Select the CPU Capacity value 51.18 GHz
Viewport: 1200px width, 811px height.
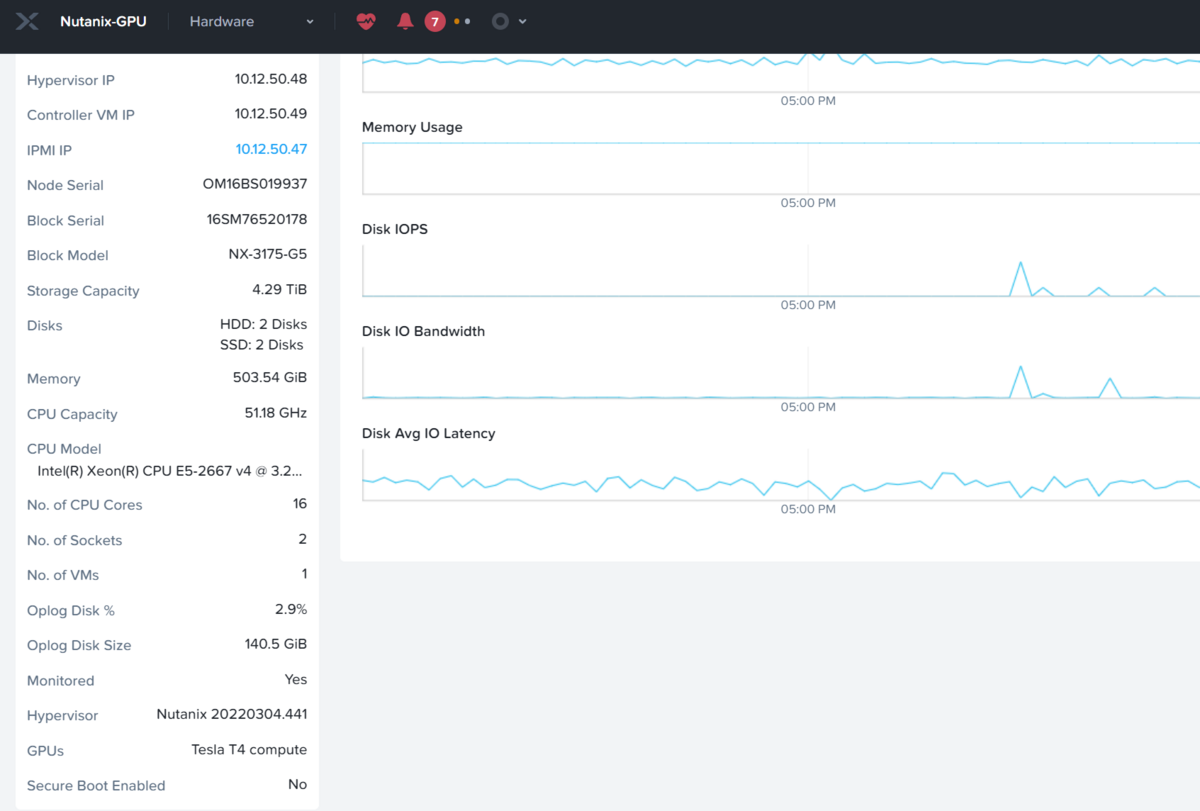pyautogui.click(x=276, y=412)
